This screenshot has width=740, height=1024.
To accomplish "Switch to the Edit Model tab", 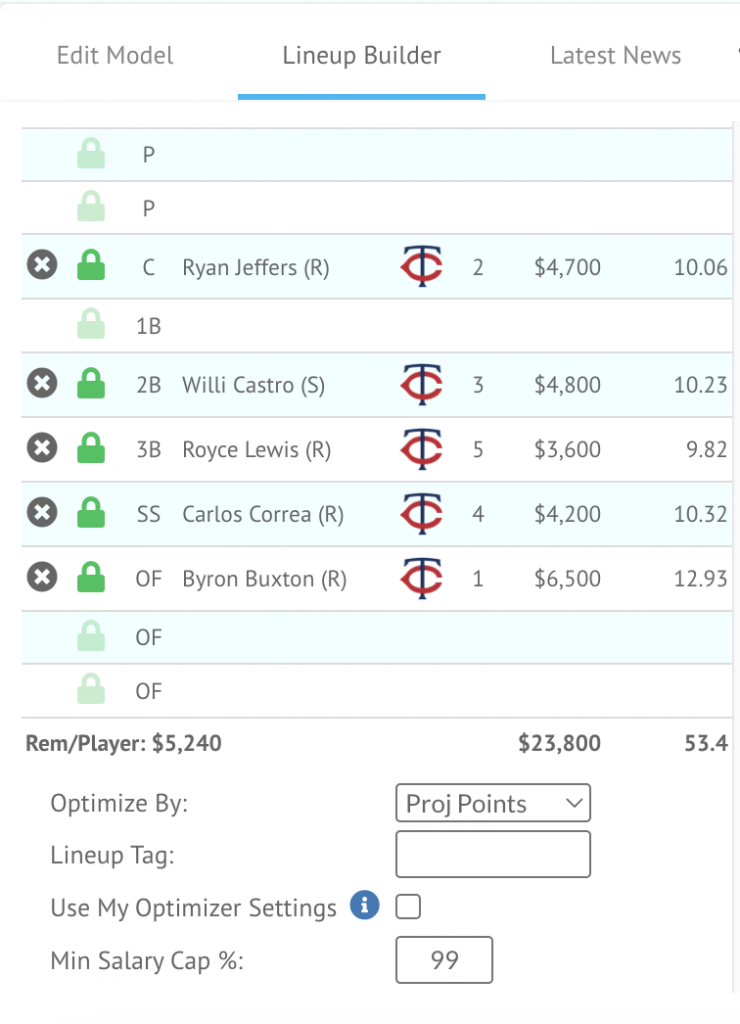I will 115,56.
